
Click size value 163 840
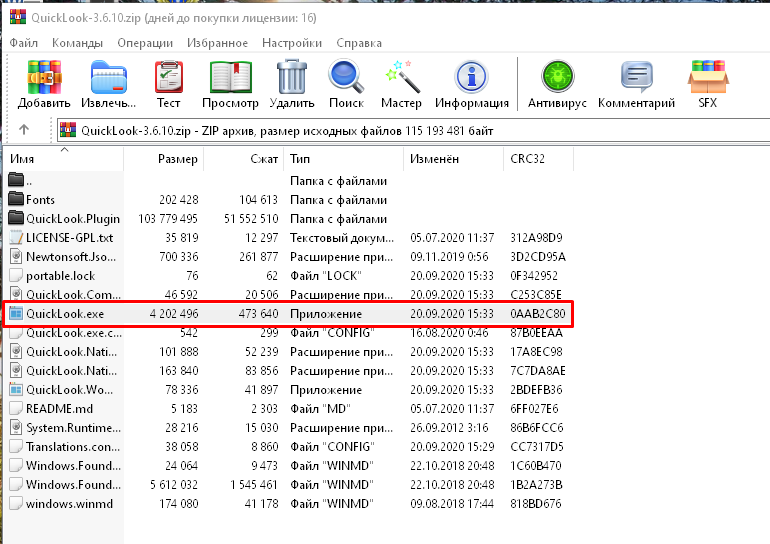point(179,371)
